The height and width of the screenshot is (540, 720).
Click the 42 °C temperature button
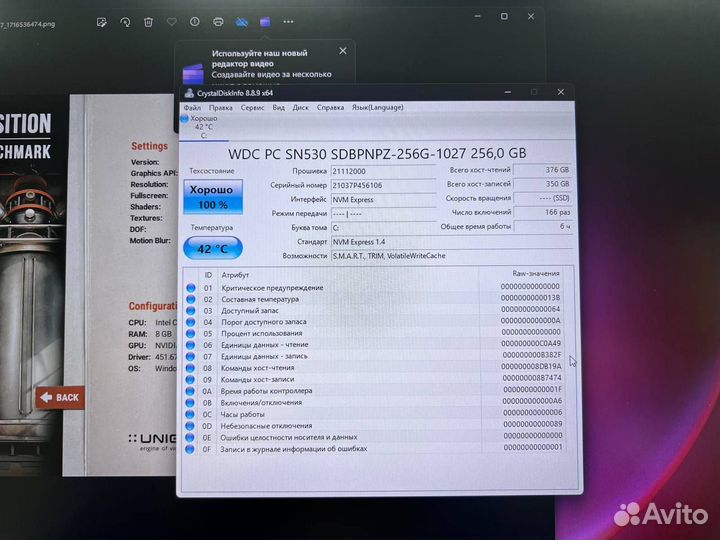[213, 248]
